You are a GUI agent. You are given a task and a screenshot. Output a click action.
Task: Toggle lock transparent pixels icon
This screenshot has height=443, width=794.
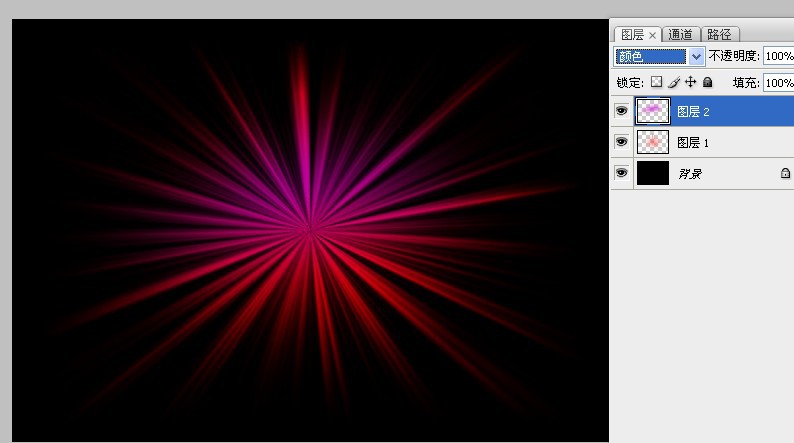tap(656, 82)
